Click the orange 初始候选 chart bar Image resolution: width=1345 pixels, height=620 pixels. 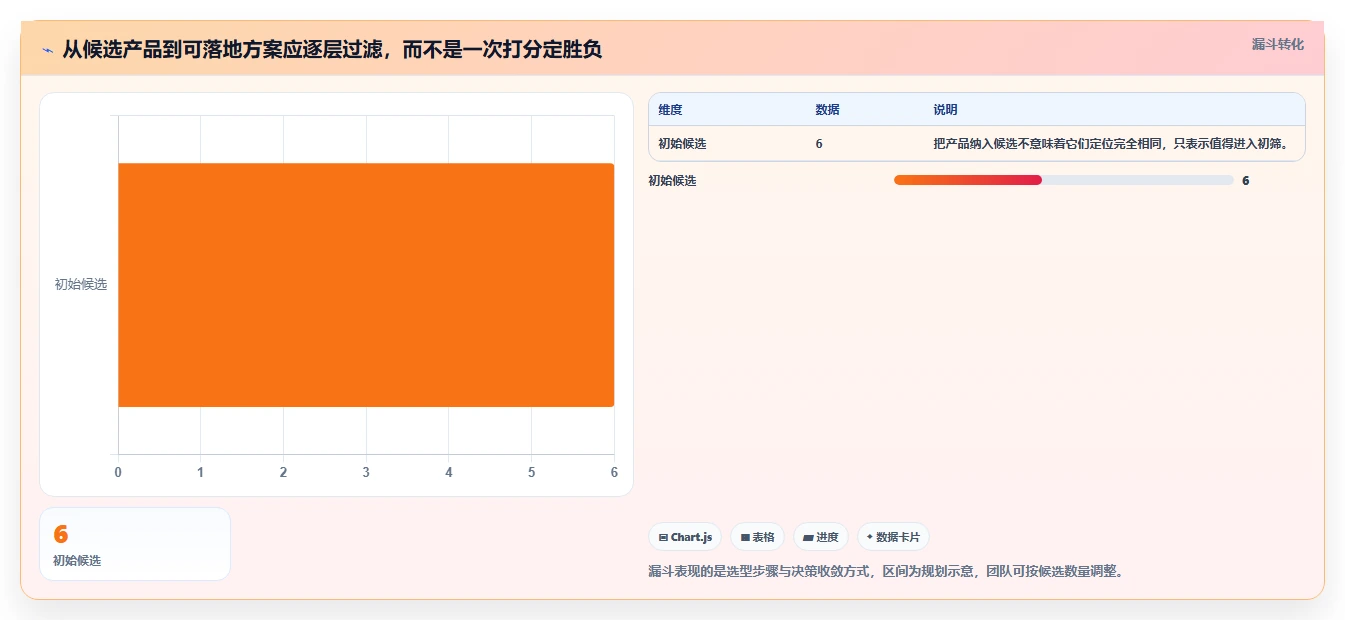(x=366, y=285)
